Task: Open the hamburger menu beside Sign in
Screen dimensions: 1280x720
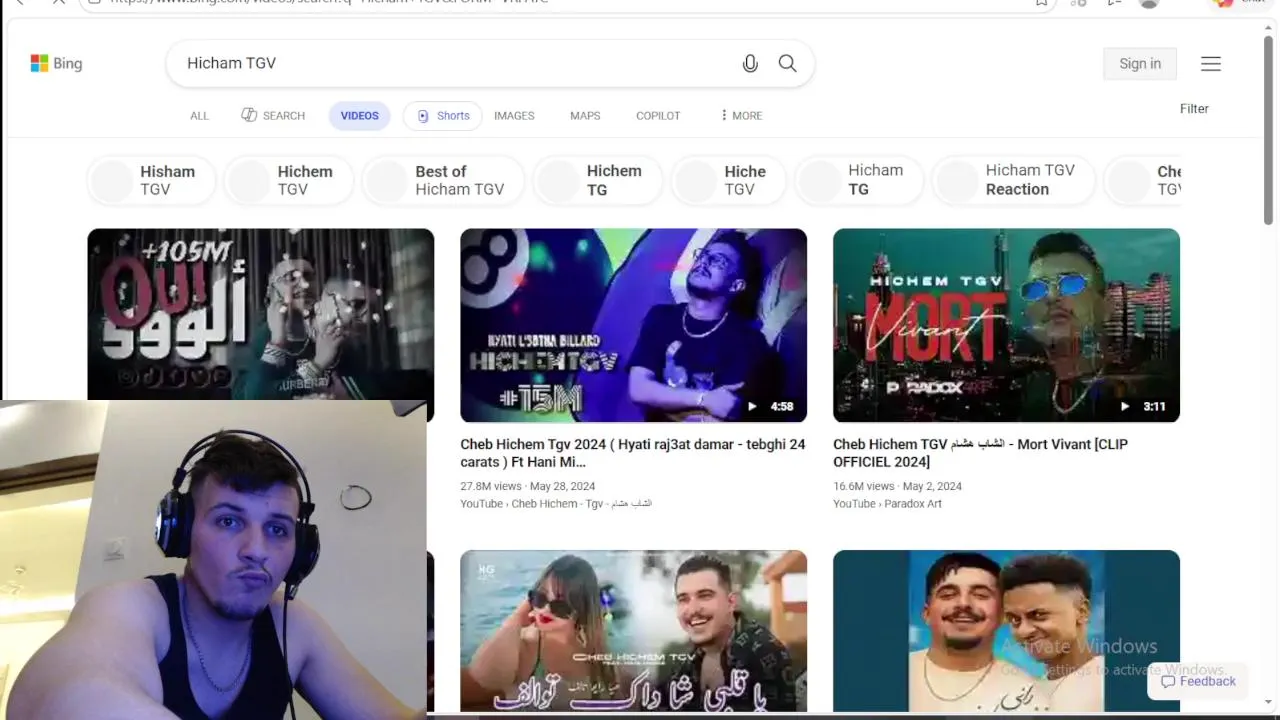Action: (1211, 64)
